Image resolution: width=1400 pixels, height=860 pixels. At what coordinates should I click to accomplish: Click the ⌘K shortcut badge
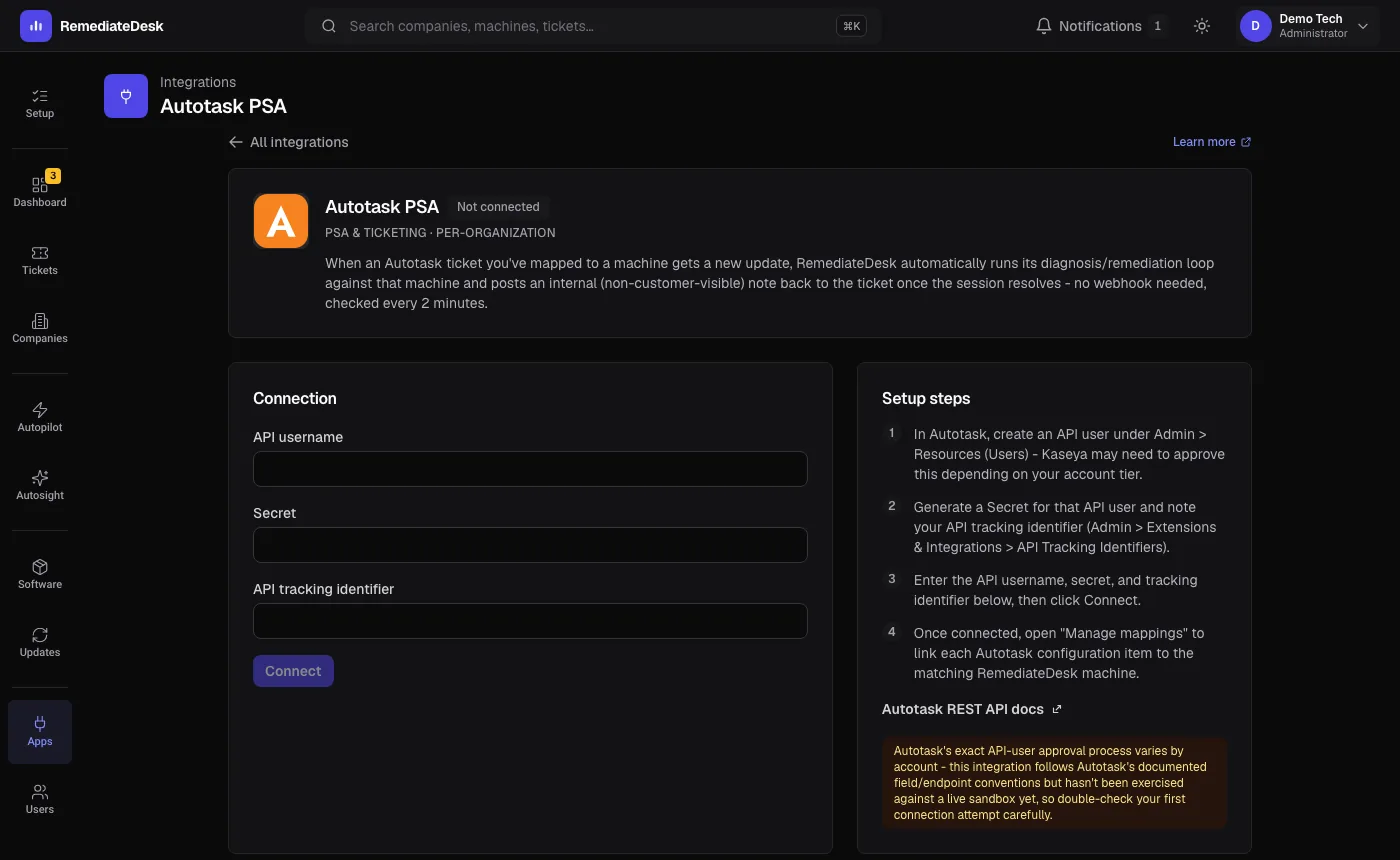852,26
